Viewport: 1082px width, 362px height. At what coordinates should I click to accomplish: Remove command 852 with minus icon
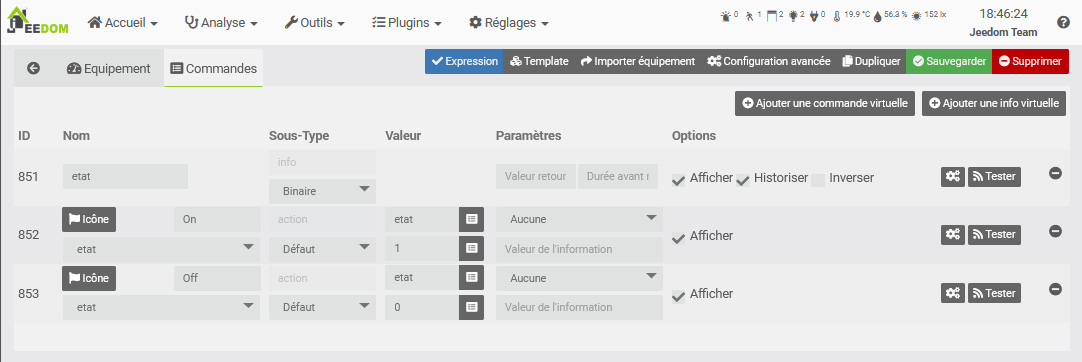(1055, 231)
